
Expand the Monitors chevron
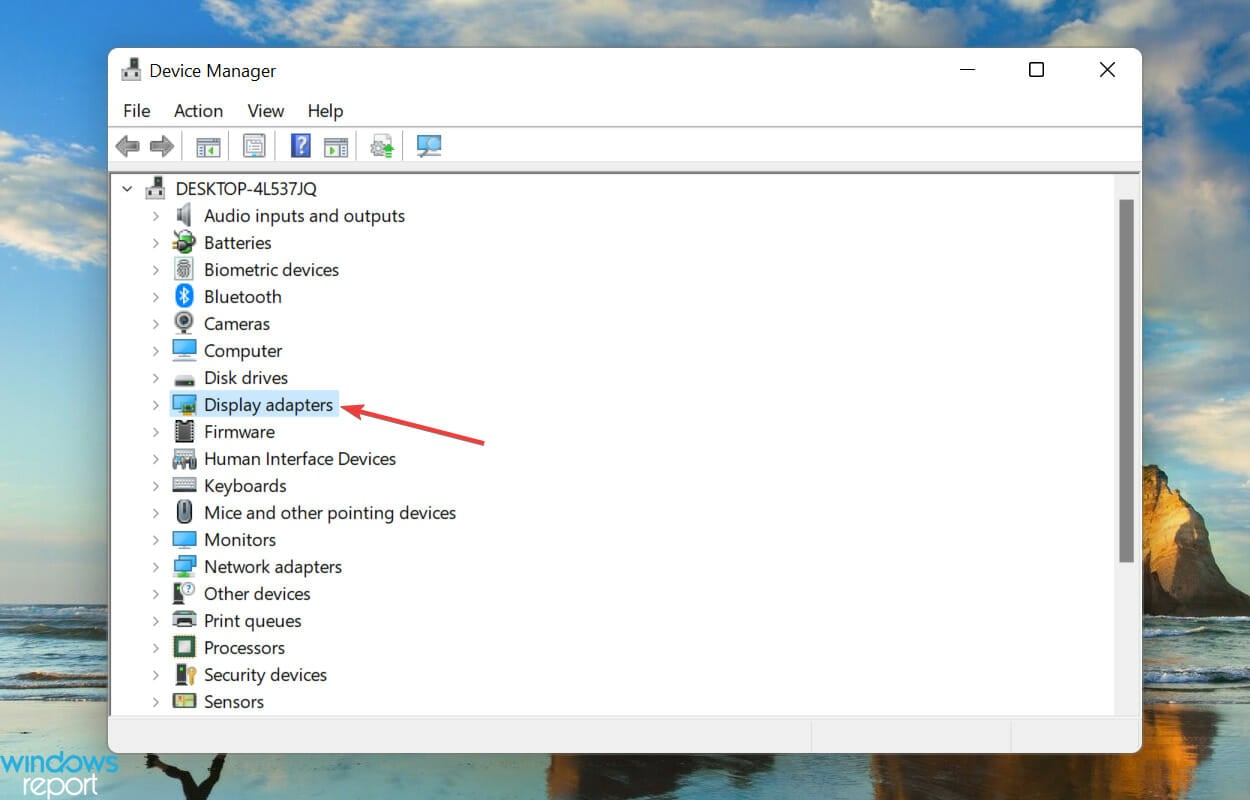(x=155, y=540)
